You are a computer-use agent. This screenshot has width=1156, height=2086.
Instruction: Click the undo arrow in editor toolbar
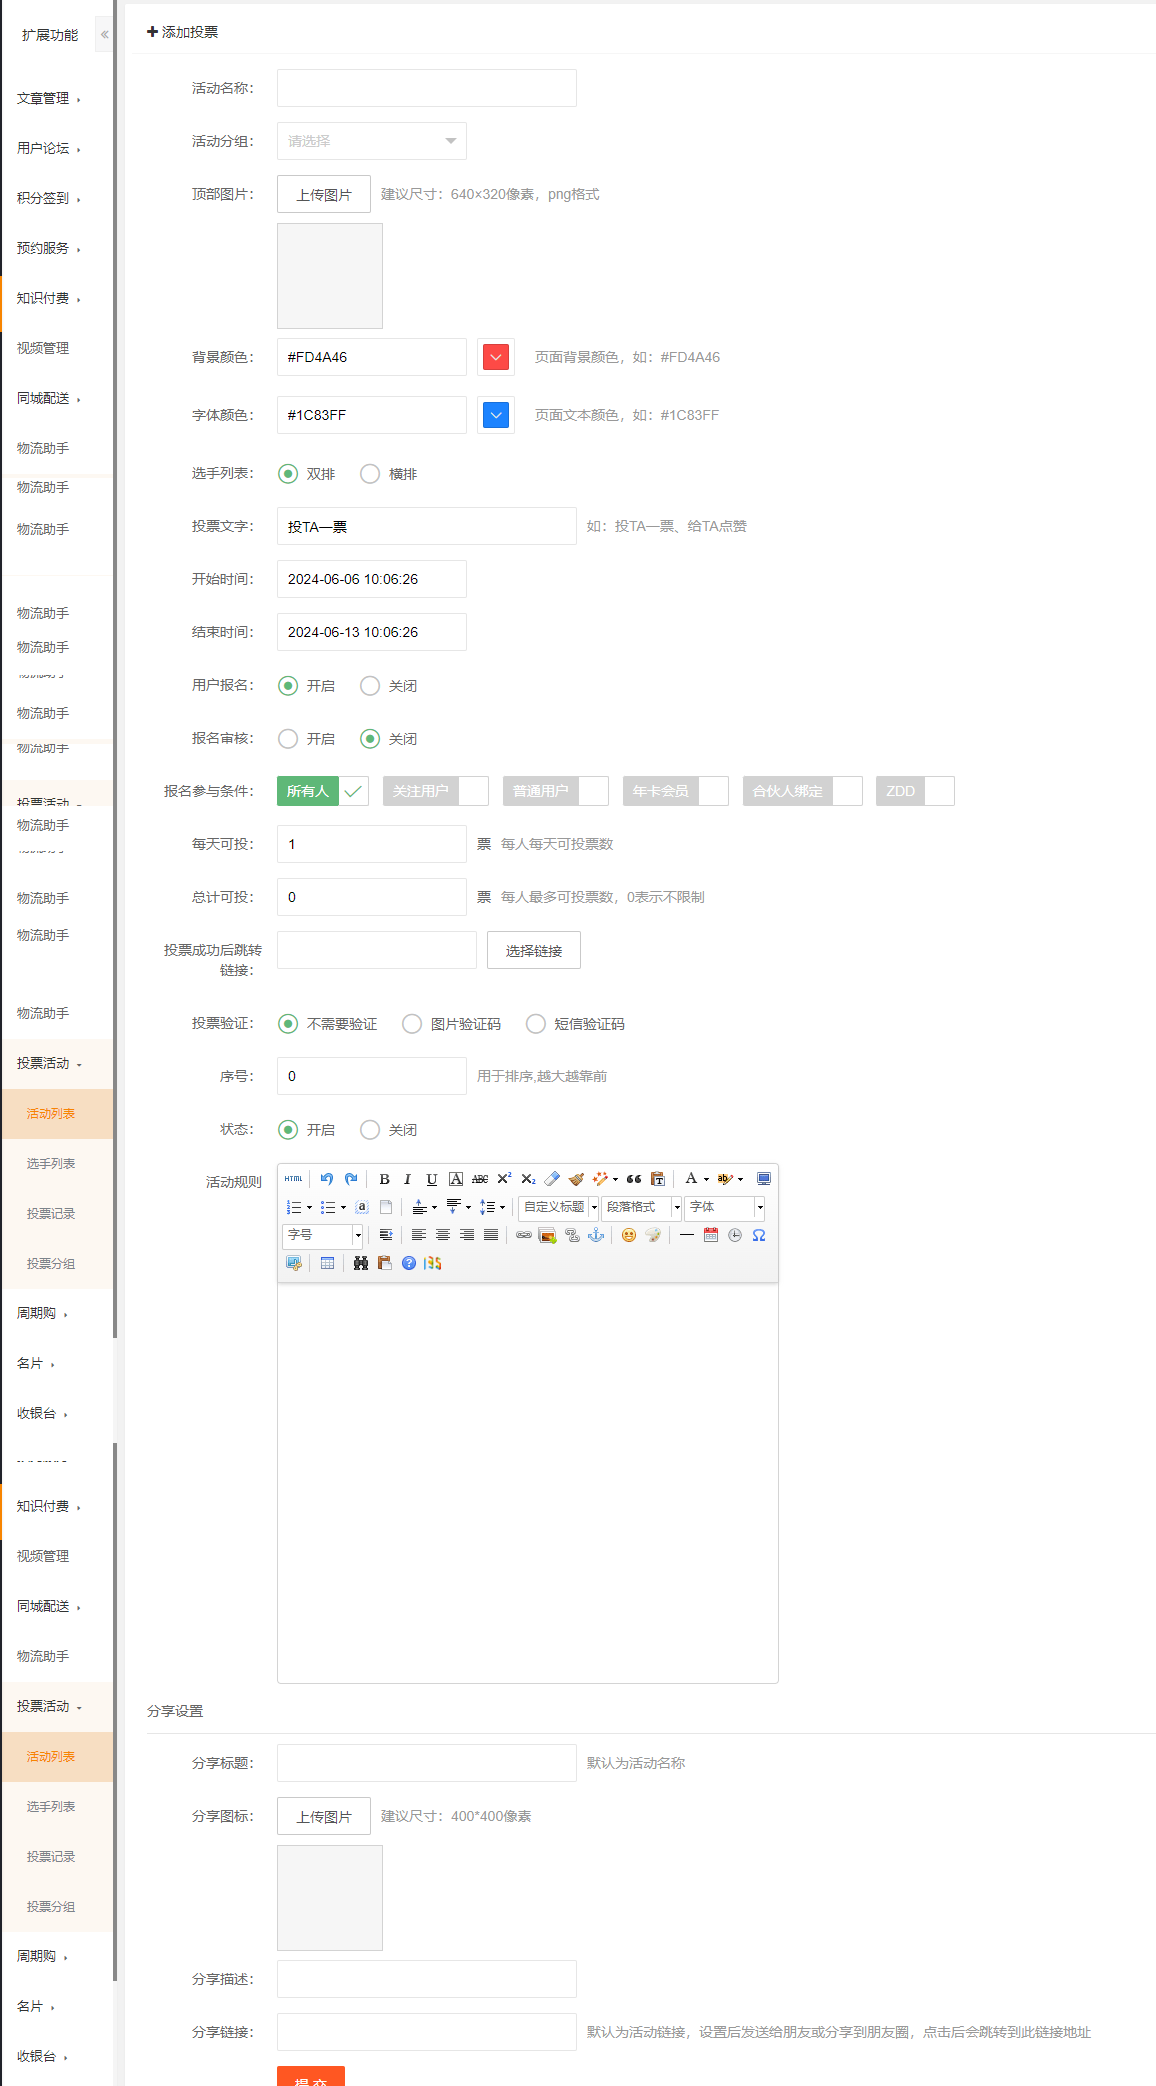tap(327, 1179)
